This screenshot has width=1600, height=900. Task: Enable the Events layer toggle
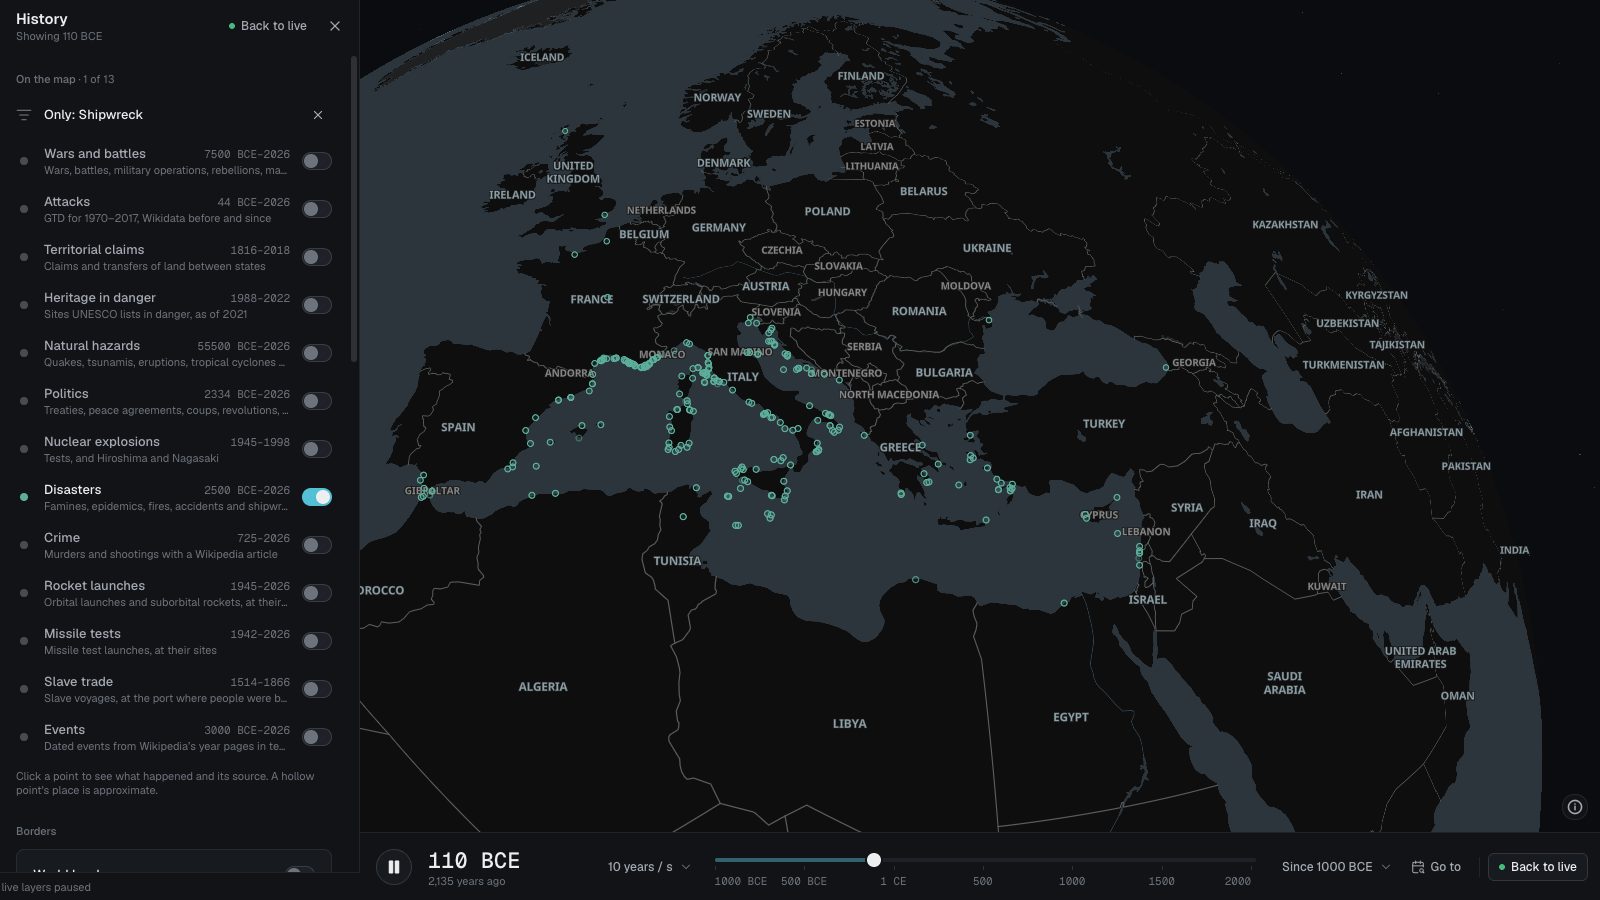pos(317,737)
